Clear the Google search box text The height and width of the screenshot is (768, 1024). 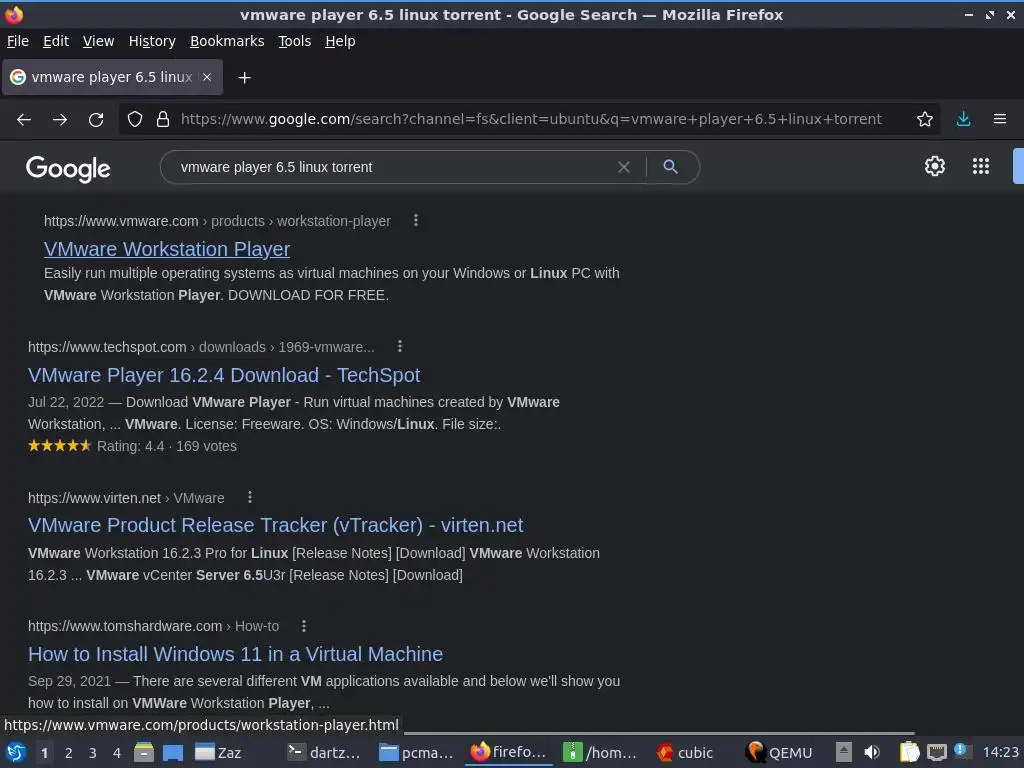624,167
